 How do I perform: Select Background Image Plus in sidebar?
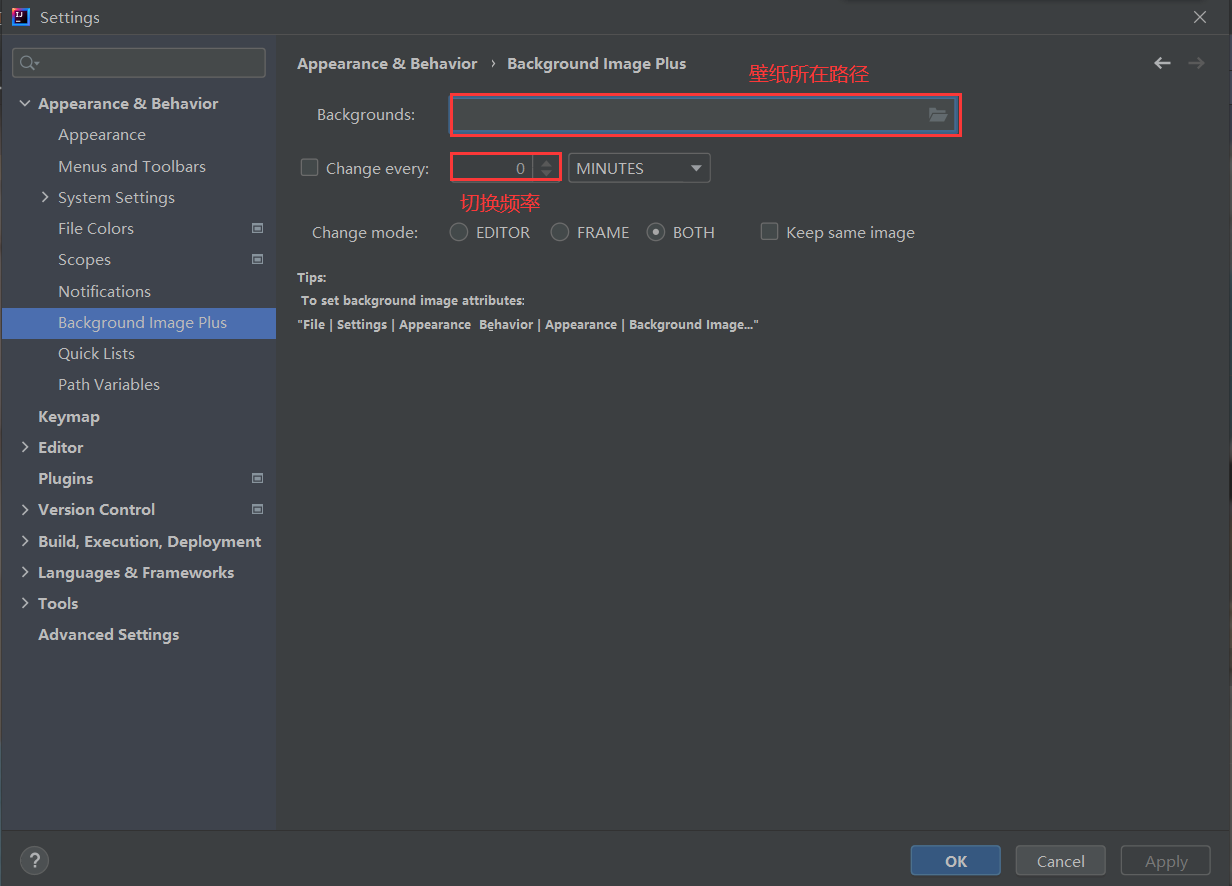[x=139, y=323]
